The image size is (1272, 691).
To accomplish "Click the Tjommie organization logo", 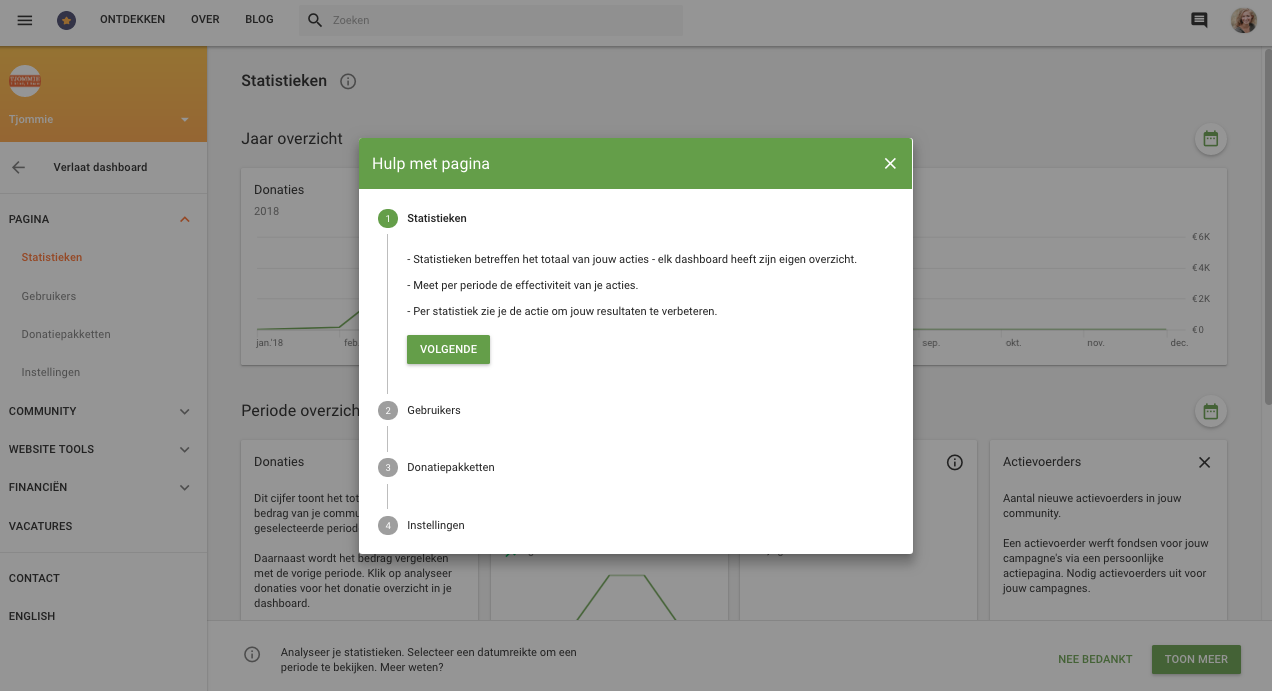I will pyautogui.click(x=25, y=80).
